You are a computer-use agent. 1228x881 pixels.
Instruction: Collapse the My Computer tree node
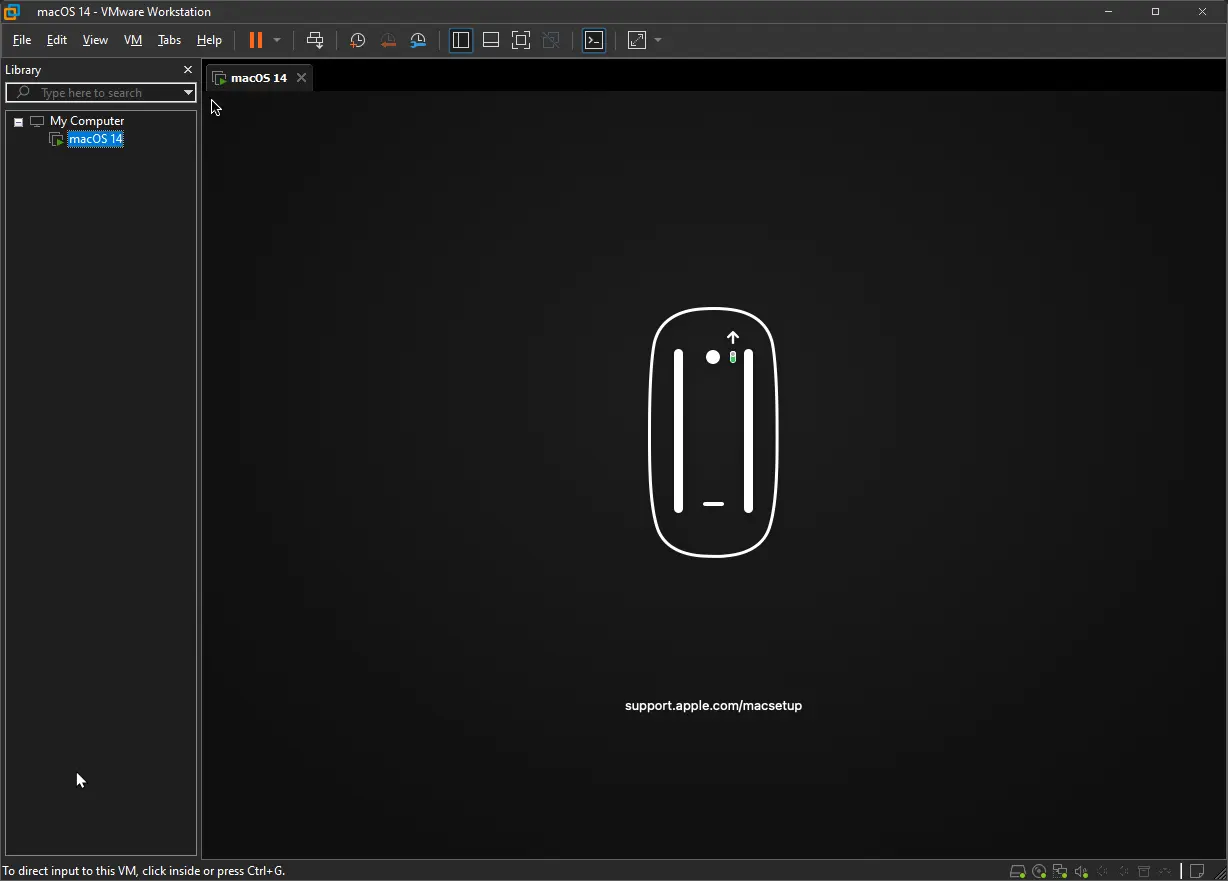click(x=18, y=122)
